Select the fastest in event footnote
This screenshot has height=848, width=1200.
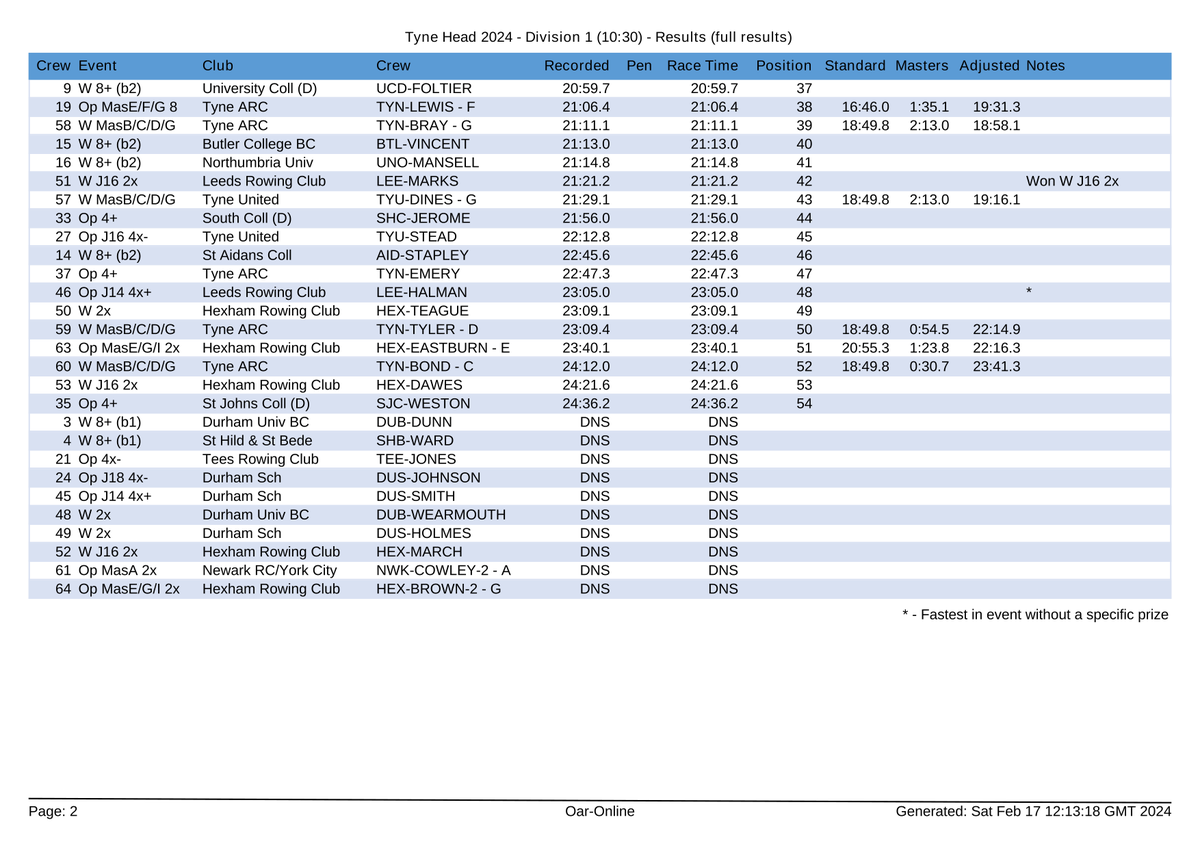[x=1035, y=614]
